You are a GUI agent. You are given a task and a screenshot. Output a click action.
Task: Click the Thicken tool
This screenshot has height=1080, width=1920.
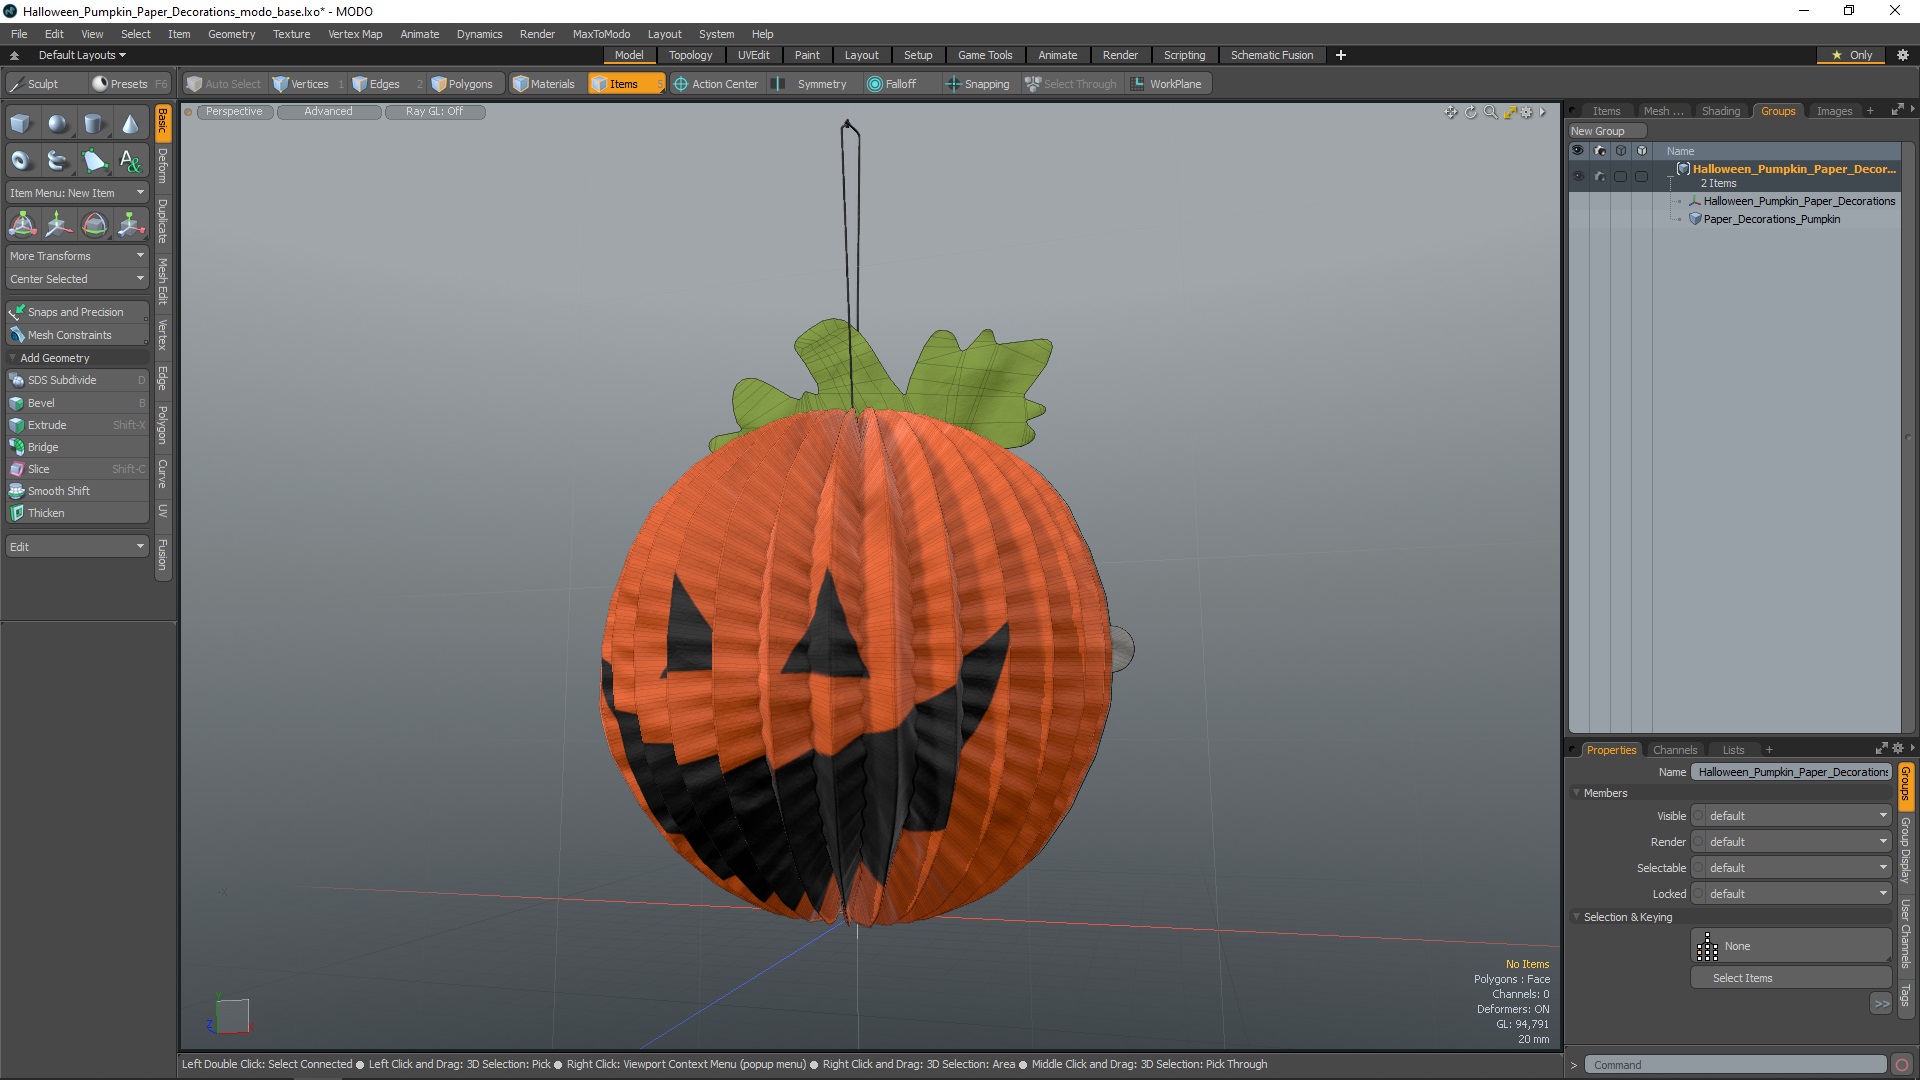click(x=77, y=513)
